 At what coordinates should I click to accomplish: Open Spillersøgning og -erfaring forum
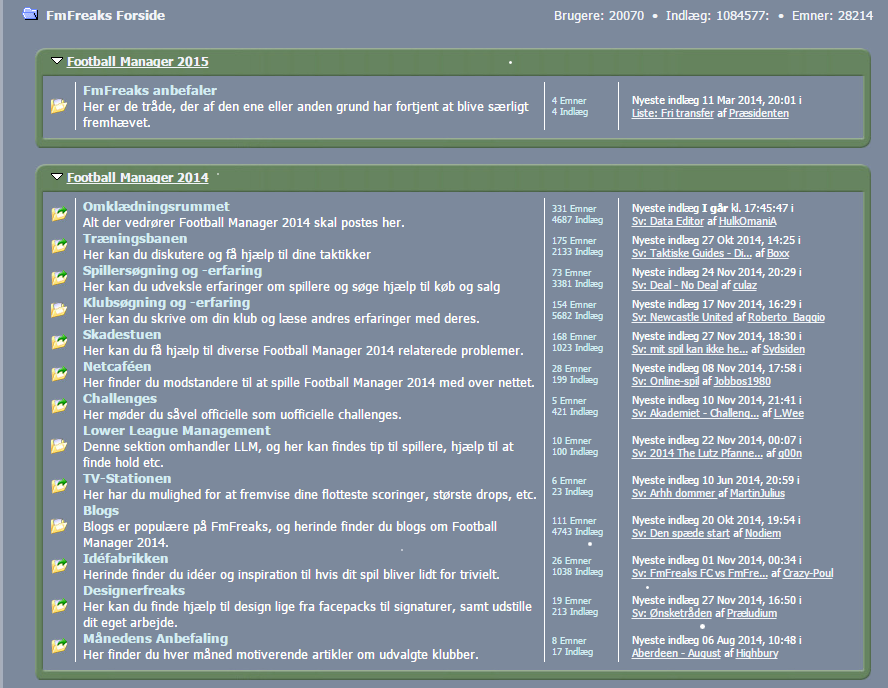point(172,270)
